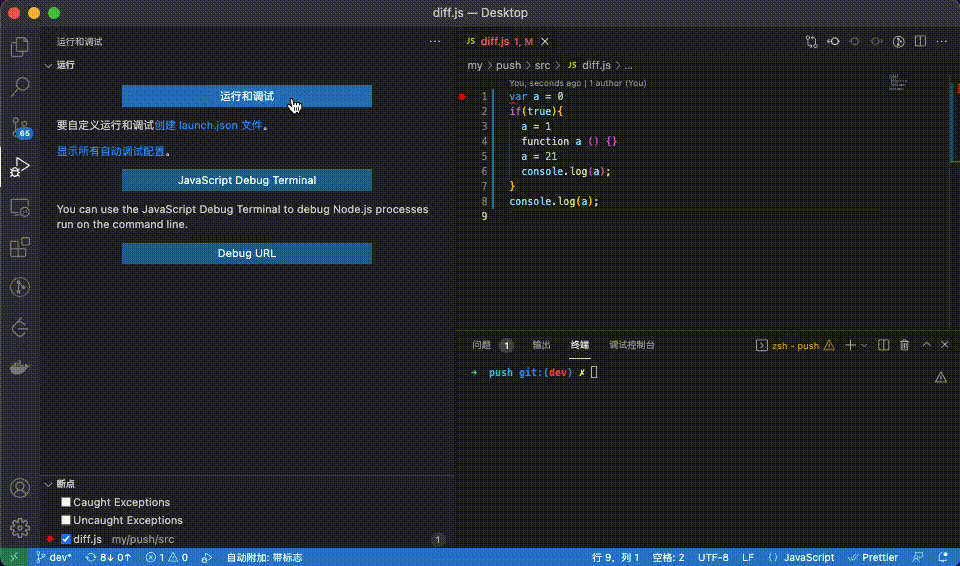The height and width of the screenshot is (566, 960).
Task: Click 'push' in the breadcrumb path
Action: [x=508, y=65]
